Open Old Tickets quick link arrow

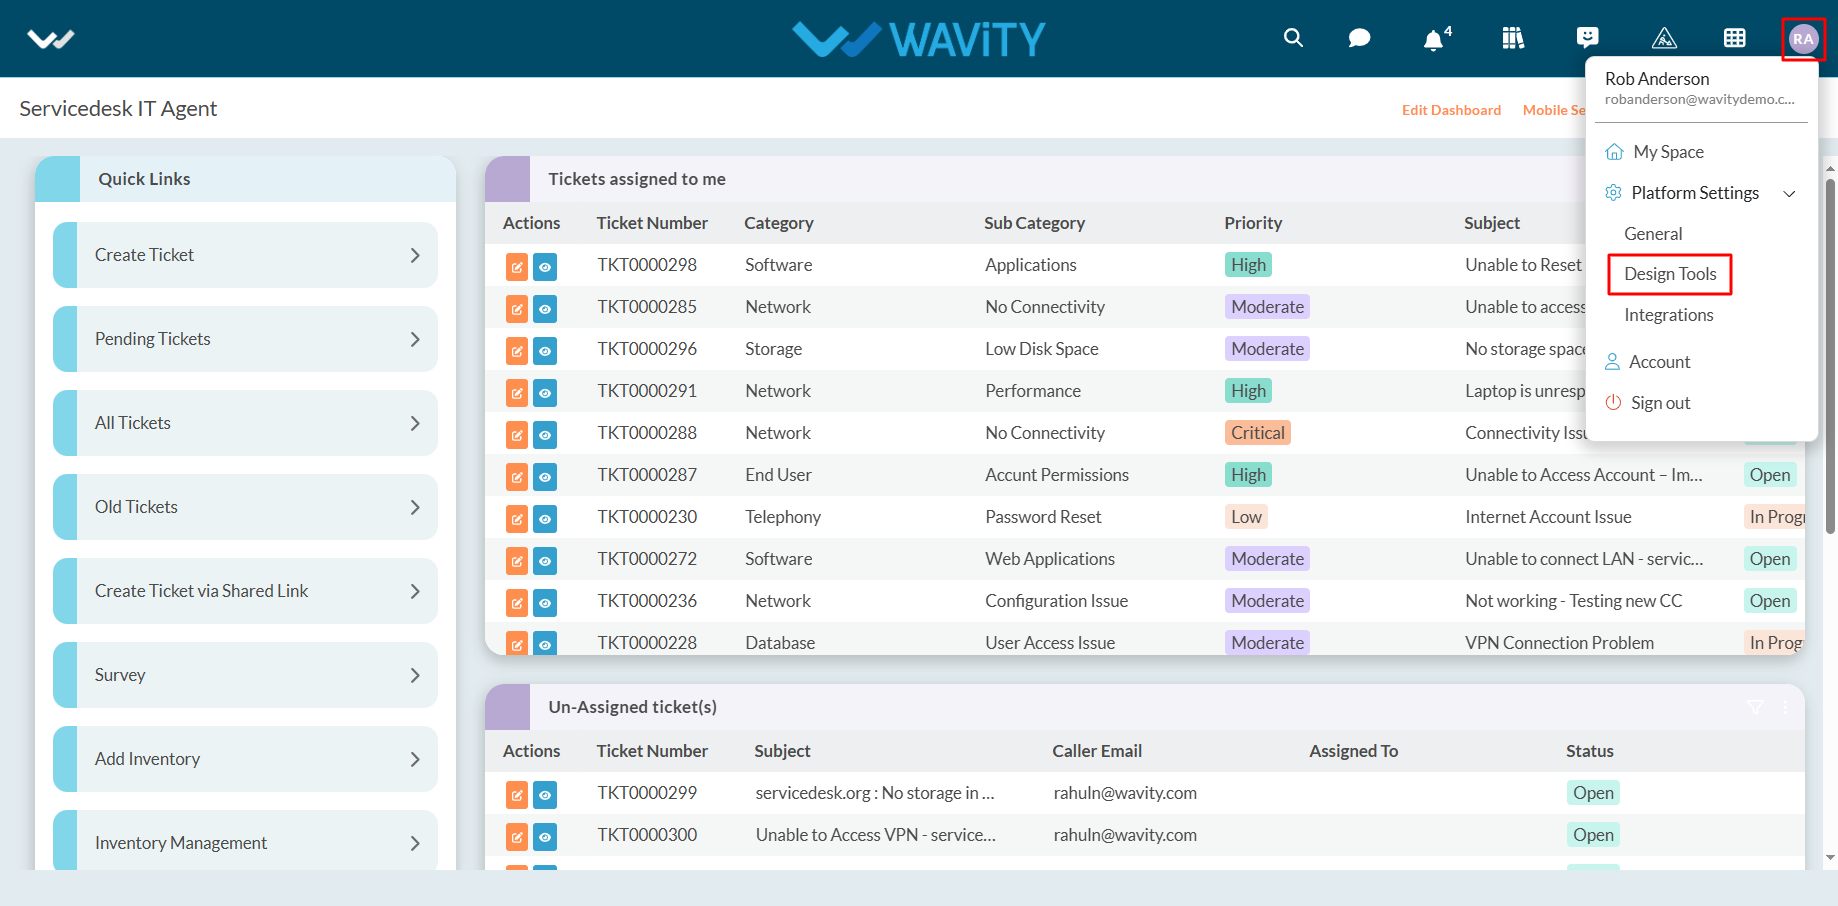[415, 507]
